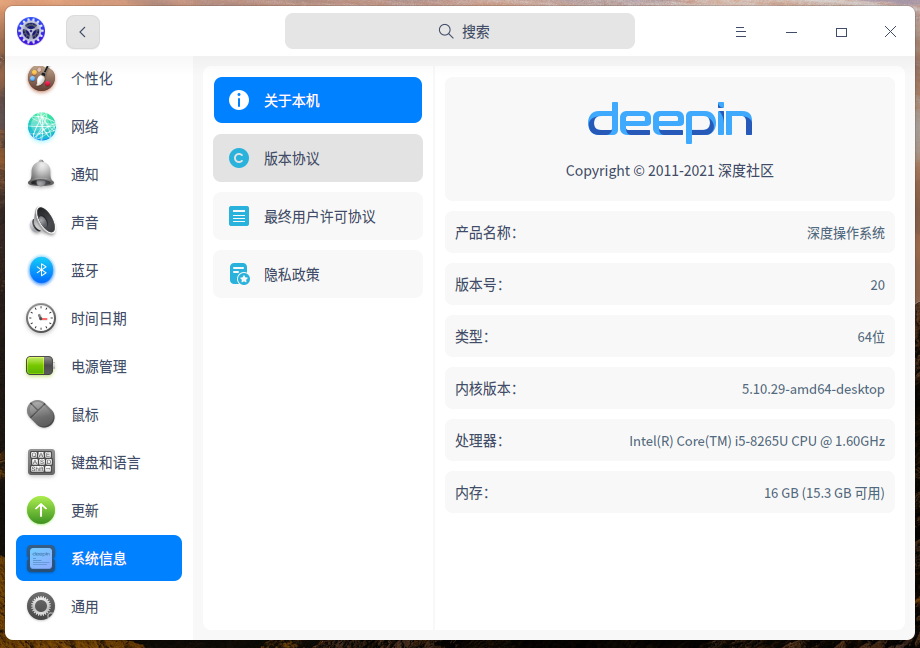This screenshot has width=920, height=648.
Task: Open 鼠标 settings label
Action: (x=85, y=415)
